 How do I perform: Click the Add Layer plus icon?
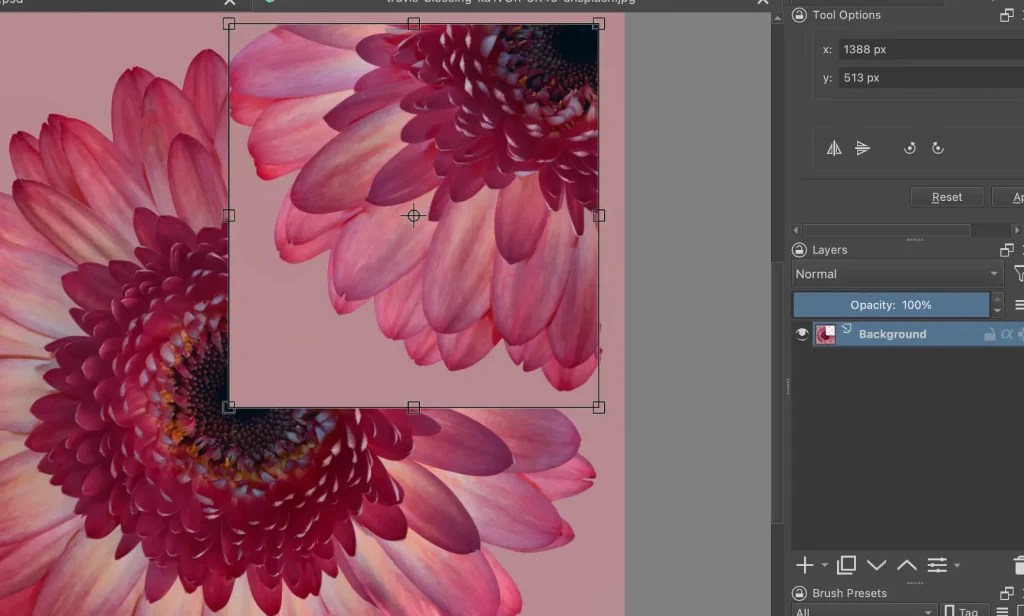point(805,565)
